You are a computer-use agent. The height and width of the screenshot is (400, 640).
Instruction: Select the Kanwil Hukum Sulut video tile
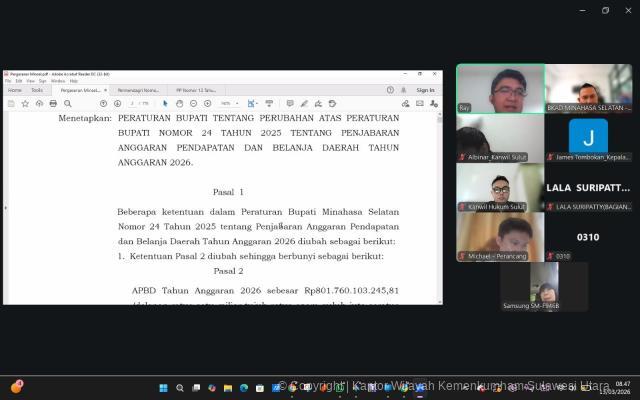pyautogui.click(x=500, y=187)
